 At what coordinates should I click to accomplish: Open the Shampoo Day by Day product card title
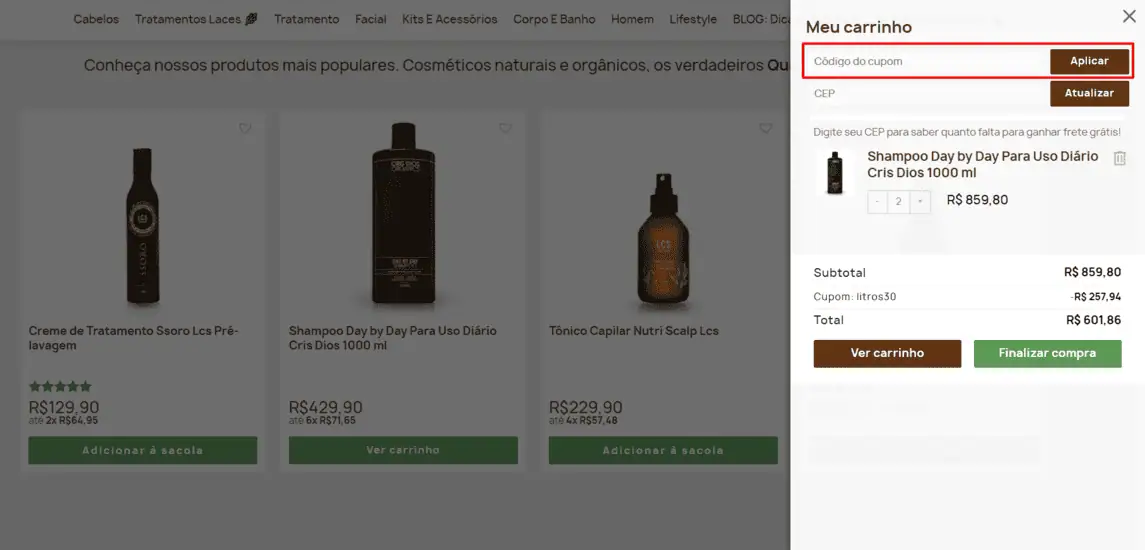[x=393, y=338]
